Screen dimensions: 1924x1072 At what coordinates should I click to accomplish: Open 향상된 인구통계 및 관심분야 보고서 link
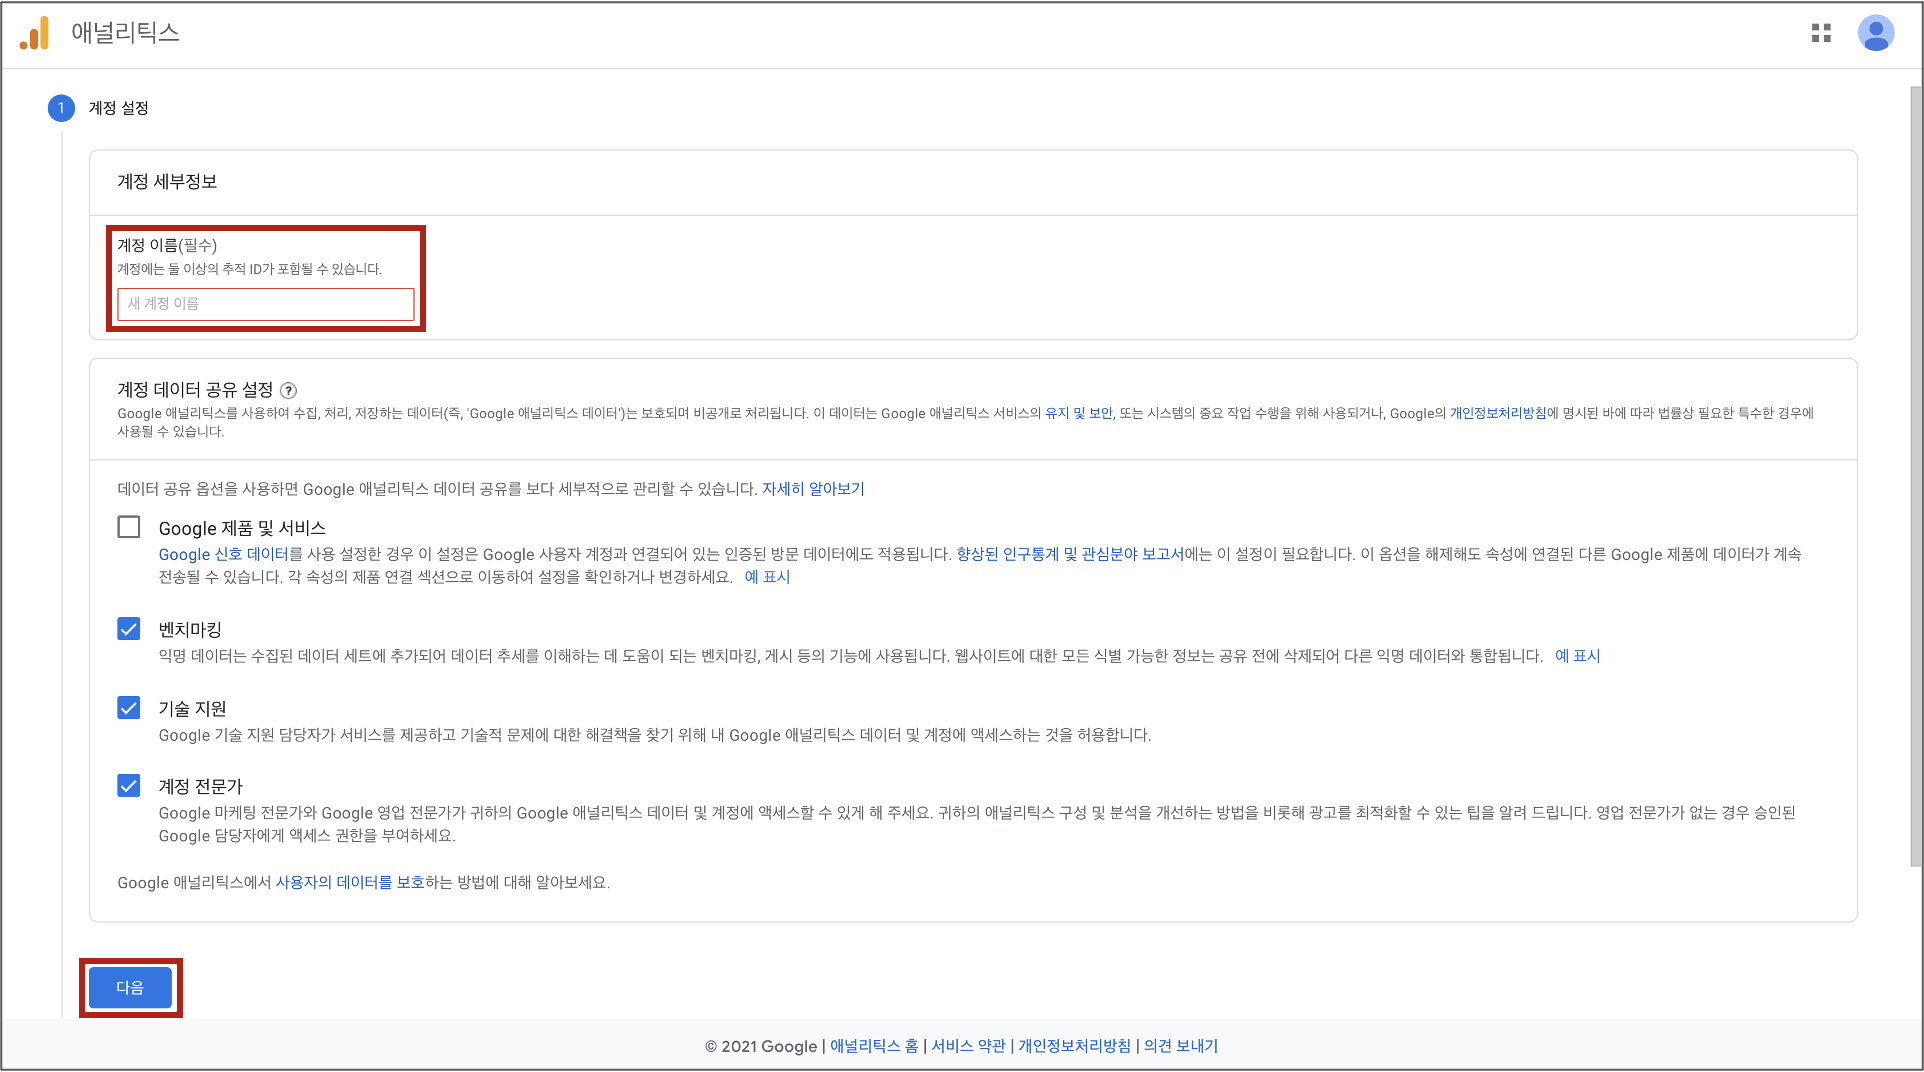[x=1070, y=554]
